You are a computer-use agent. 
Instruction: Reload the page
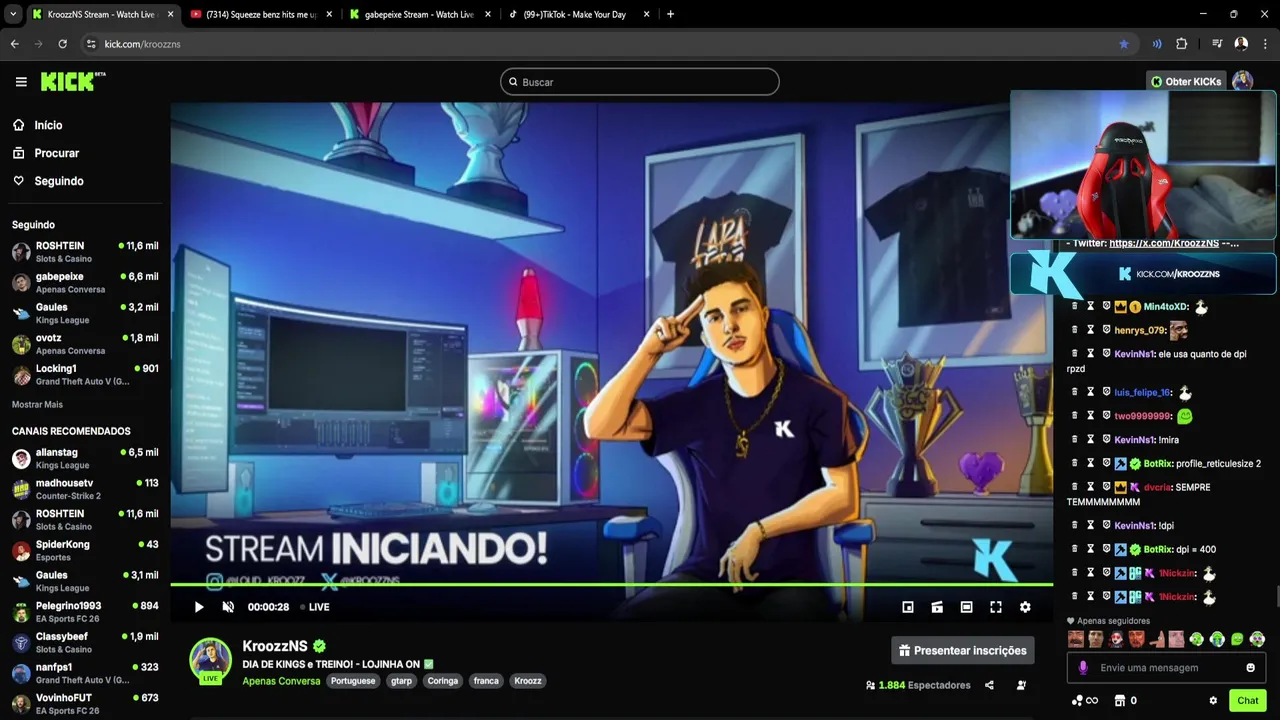(62, 44)
